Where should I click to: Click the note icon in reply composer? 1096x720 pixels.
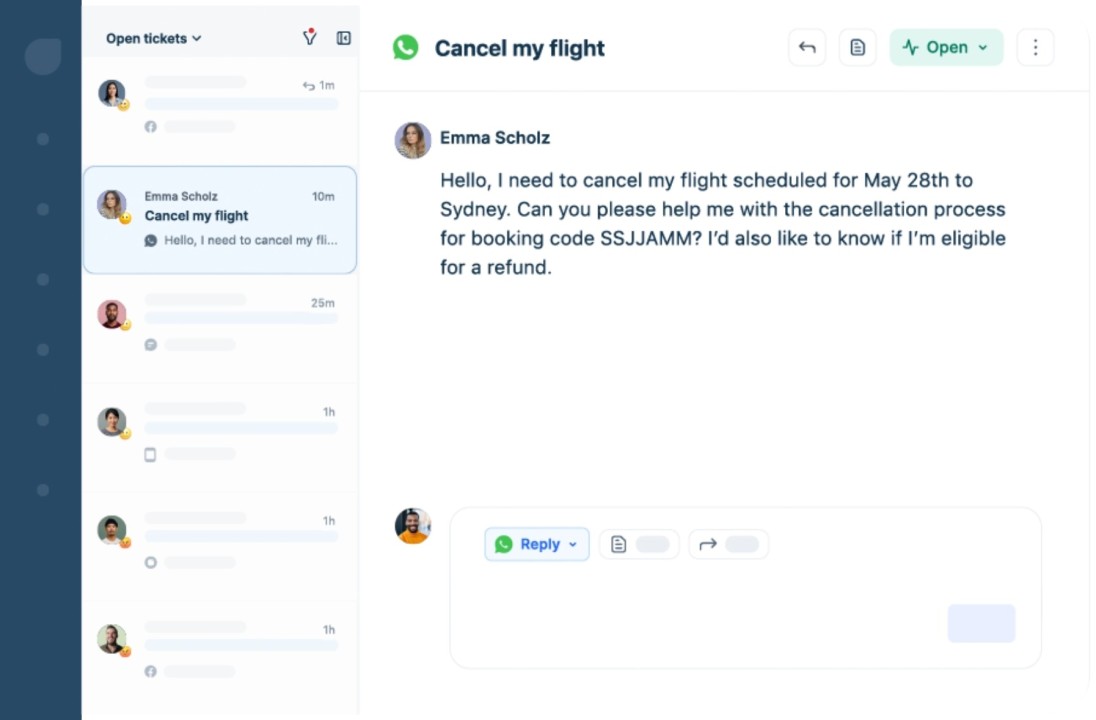pos(619,544)
